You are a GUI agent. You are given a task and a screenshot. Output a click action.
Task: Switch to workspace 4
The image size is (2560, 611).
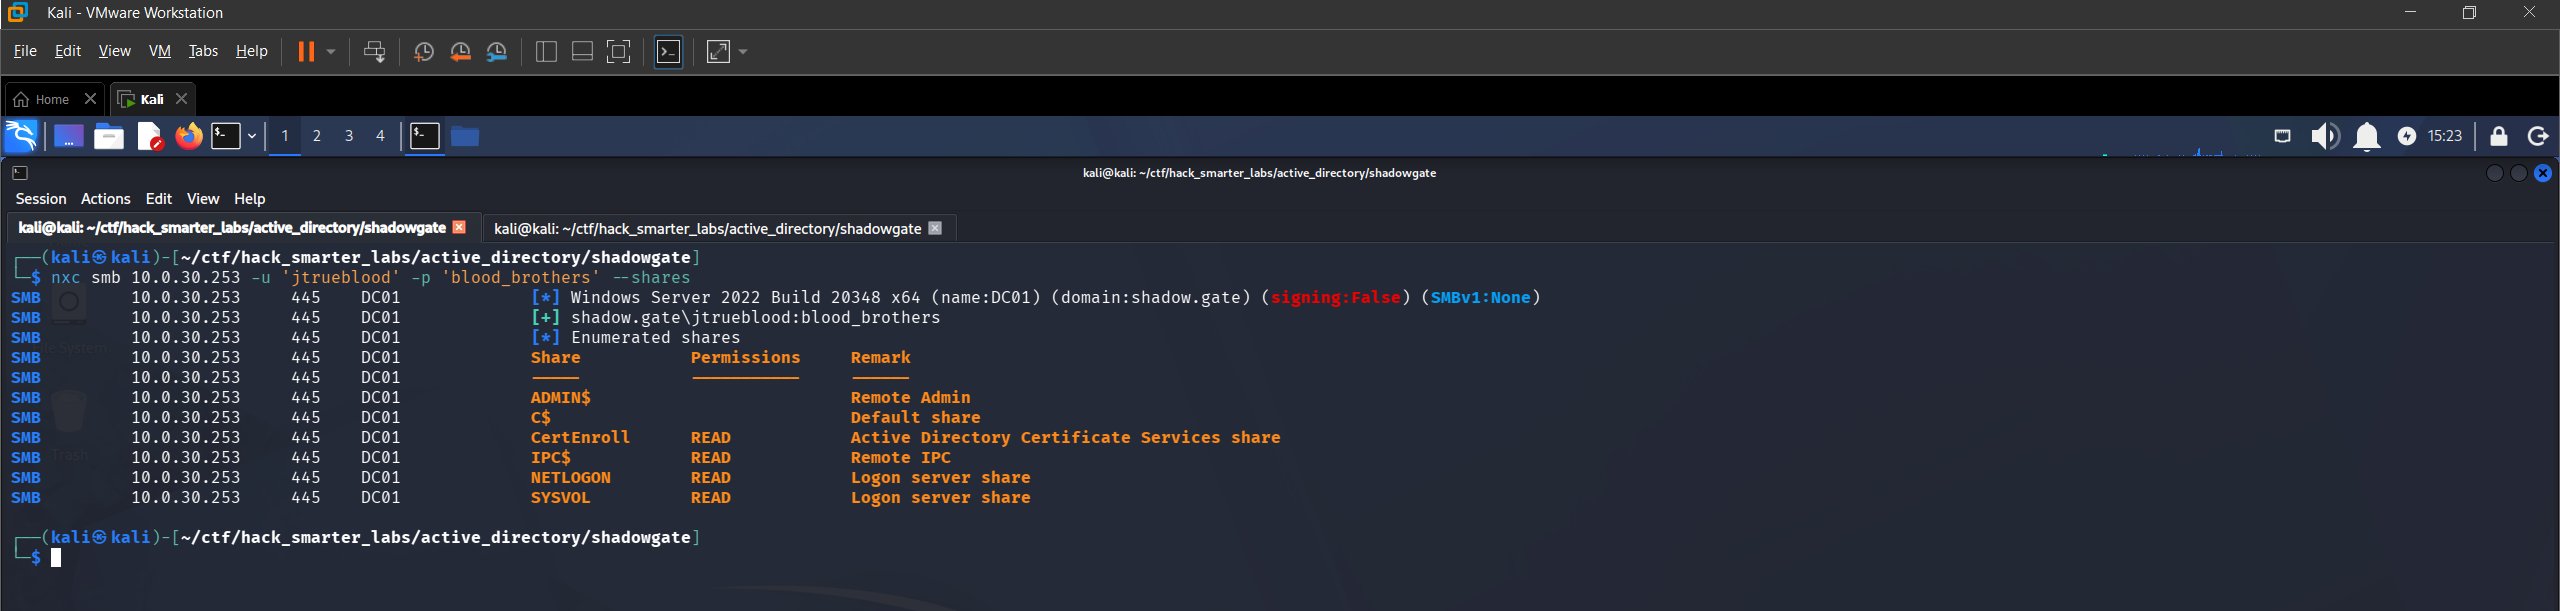coord(380,136)
